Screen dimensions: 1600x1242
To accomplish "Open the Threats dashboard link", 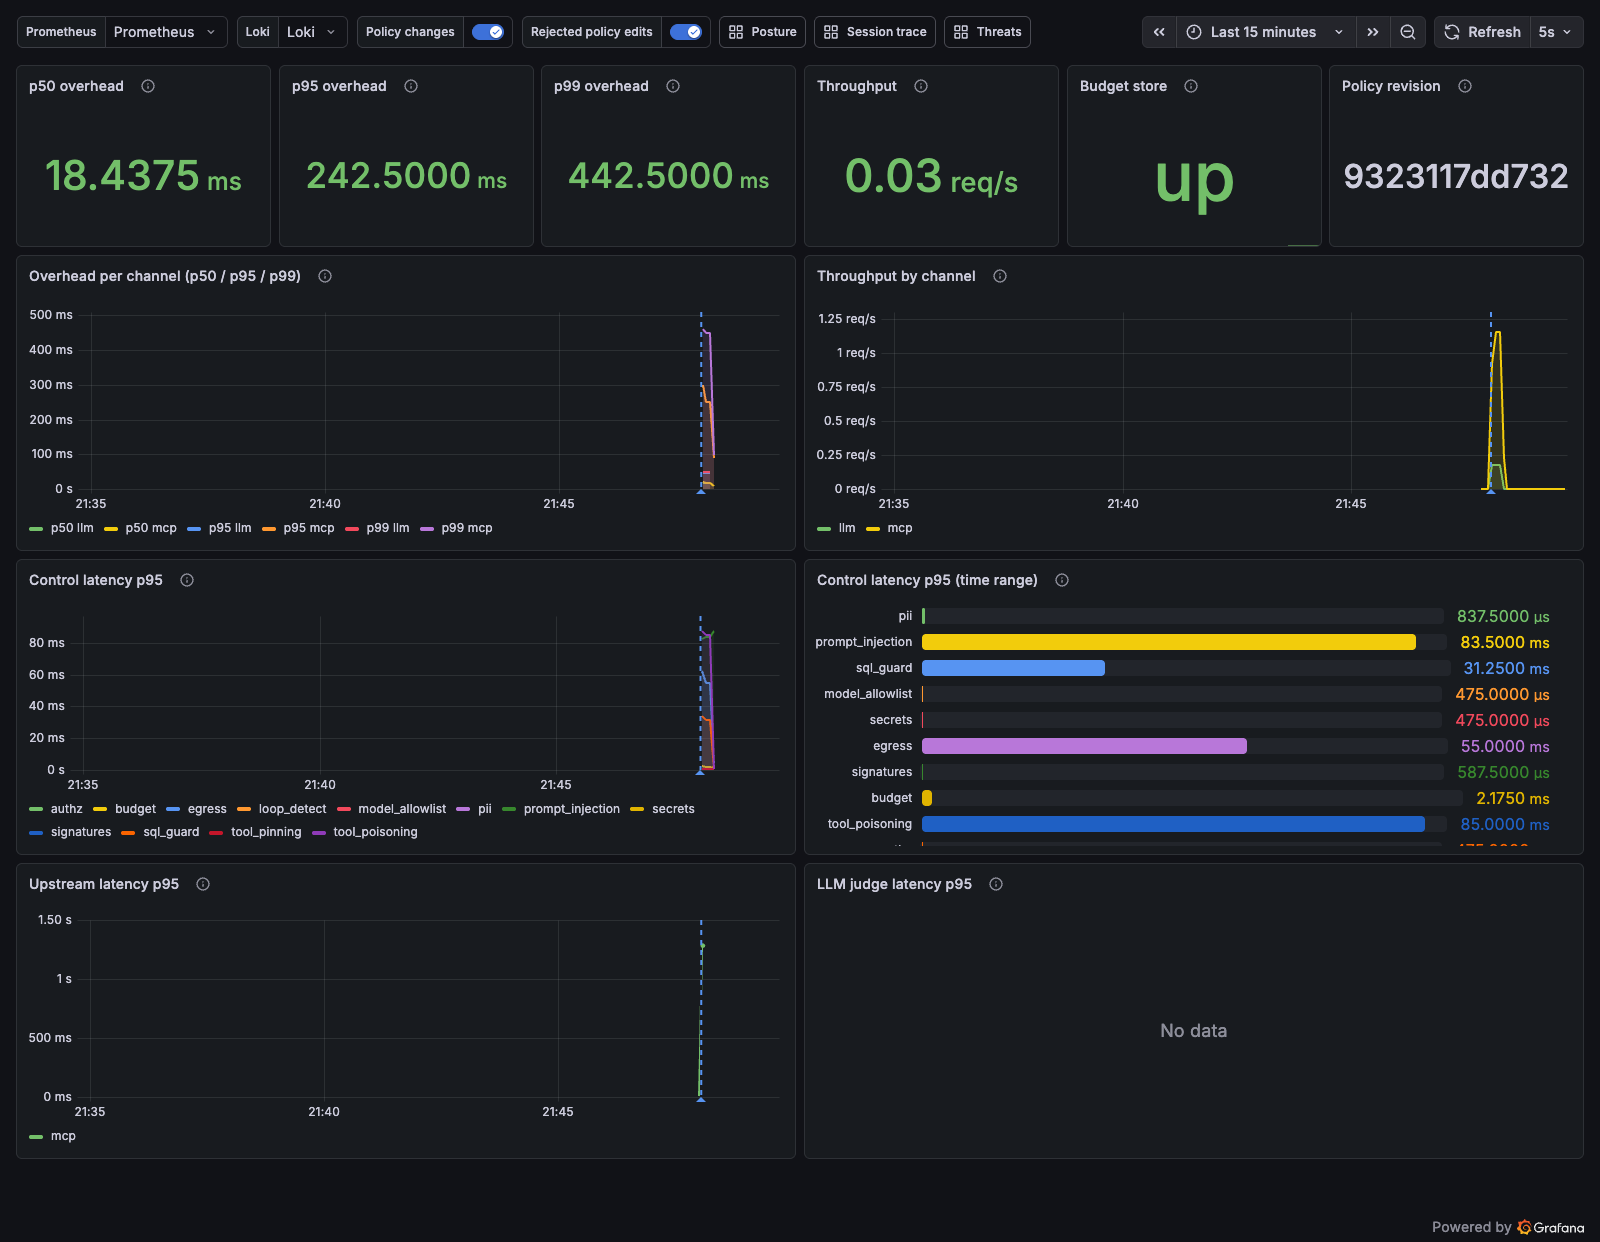I will (x=987, y=32).
